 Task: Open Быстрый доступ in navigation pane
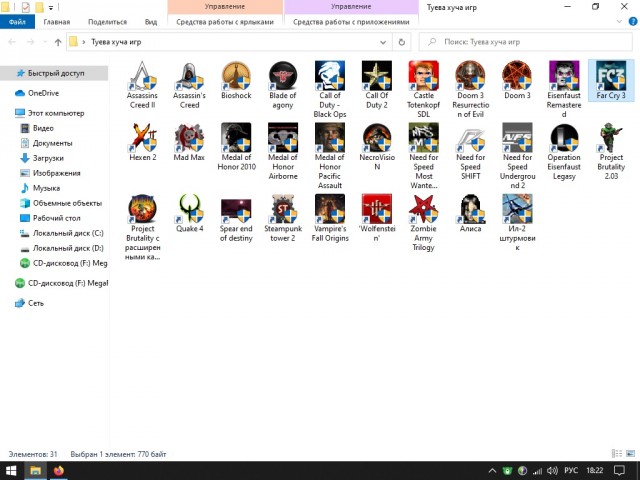(56, 73)
